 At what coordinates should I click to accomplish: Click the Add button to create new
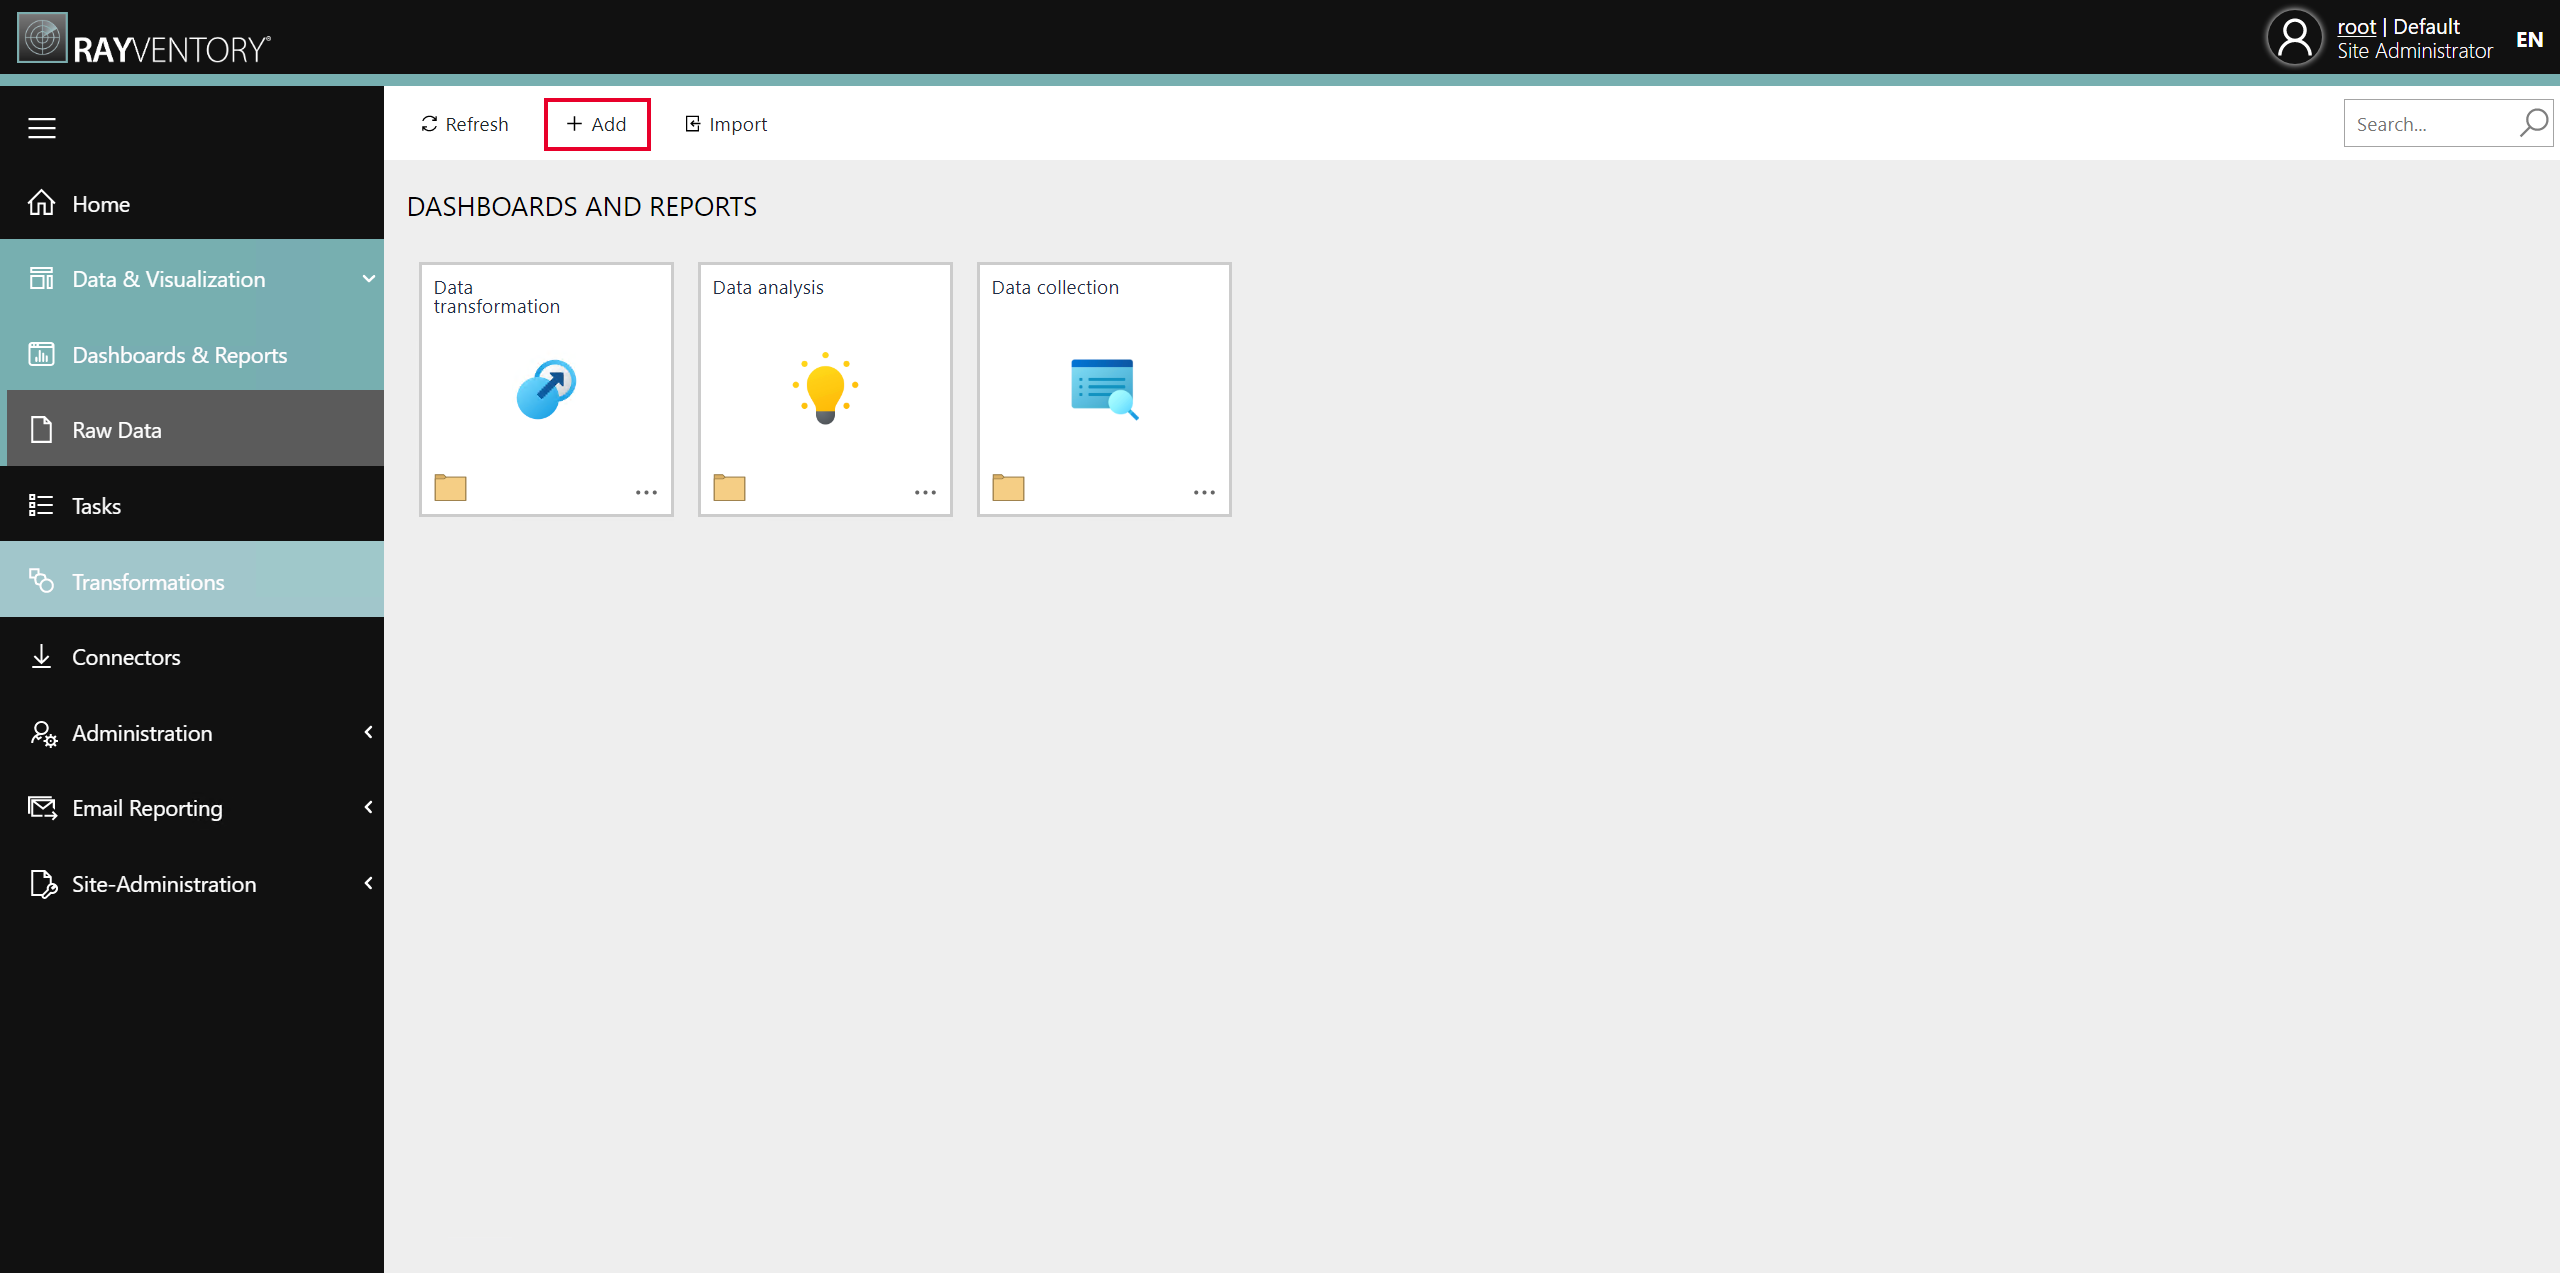point(596,124)
